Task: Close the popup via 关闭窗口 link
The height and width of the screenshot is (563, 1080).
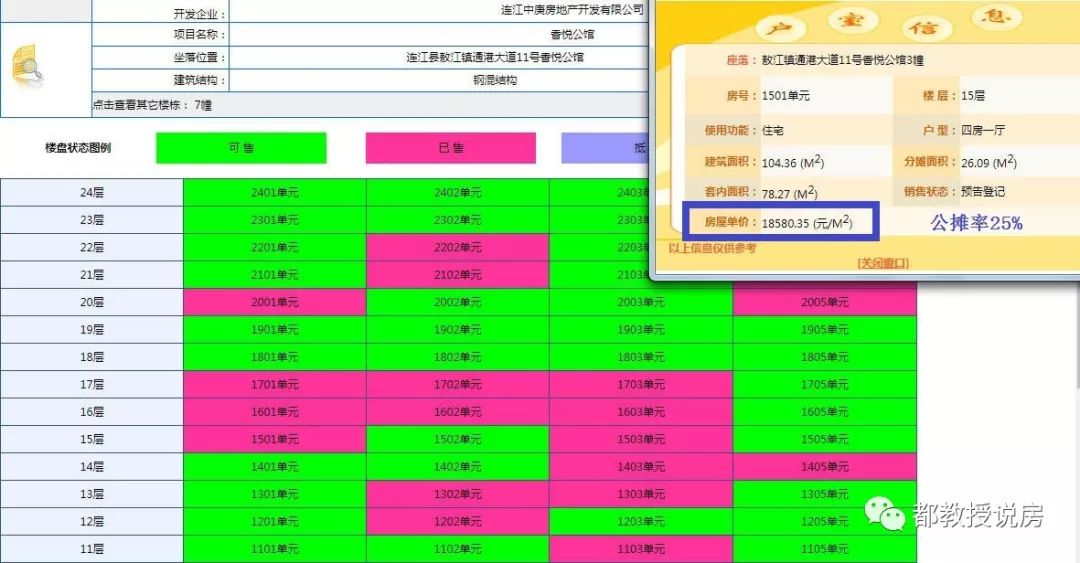Action: click(x=883, y=263)
